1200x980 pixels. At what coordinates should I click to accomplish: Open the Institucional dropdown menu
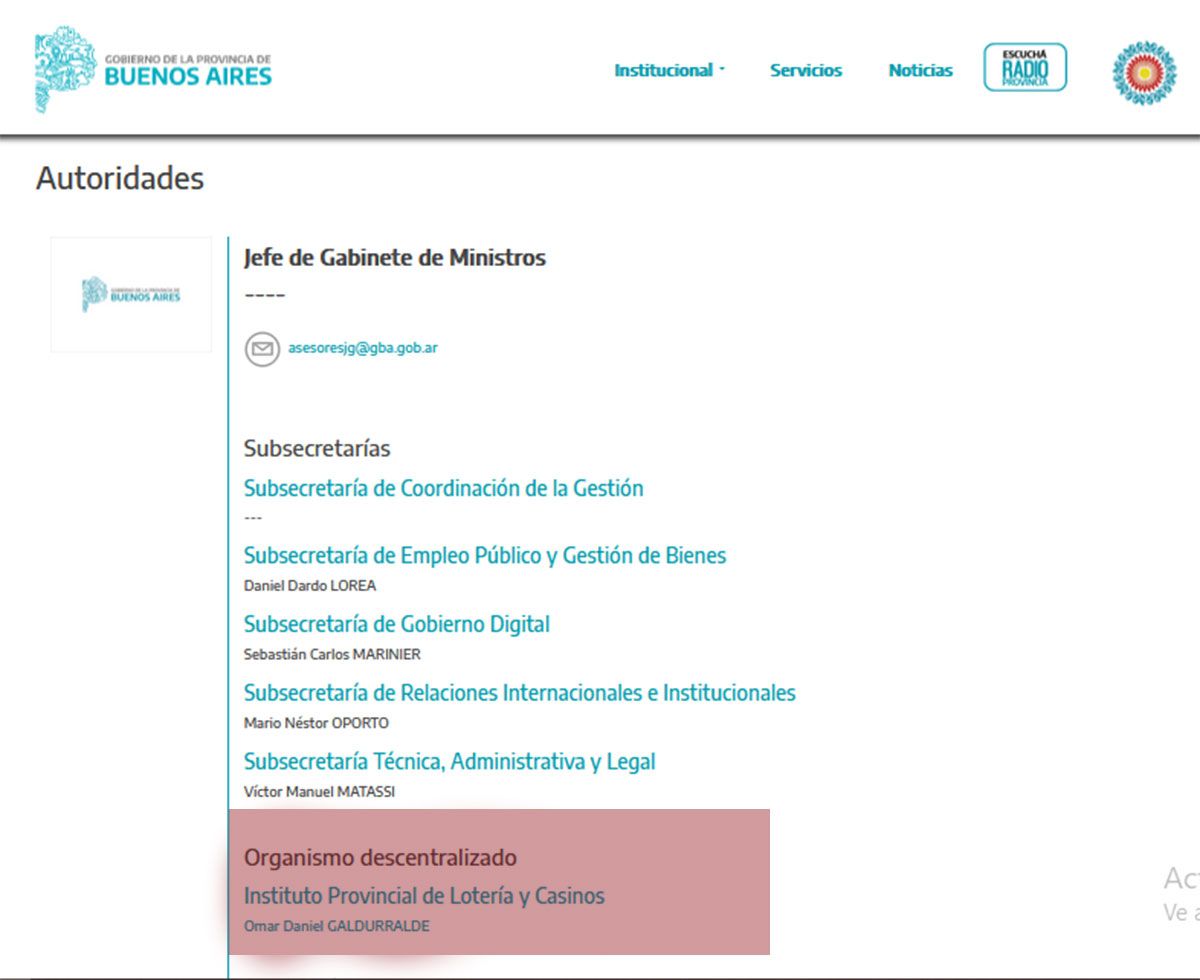[x=668, y=70]
